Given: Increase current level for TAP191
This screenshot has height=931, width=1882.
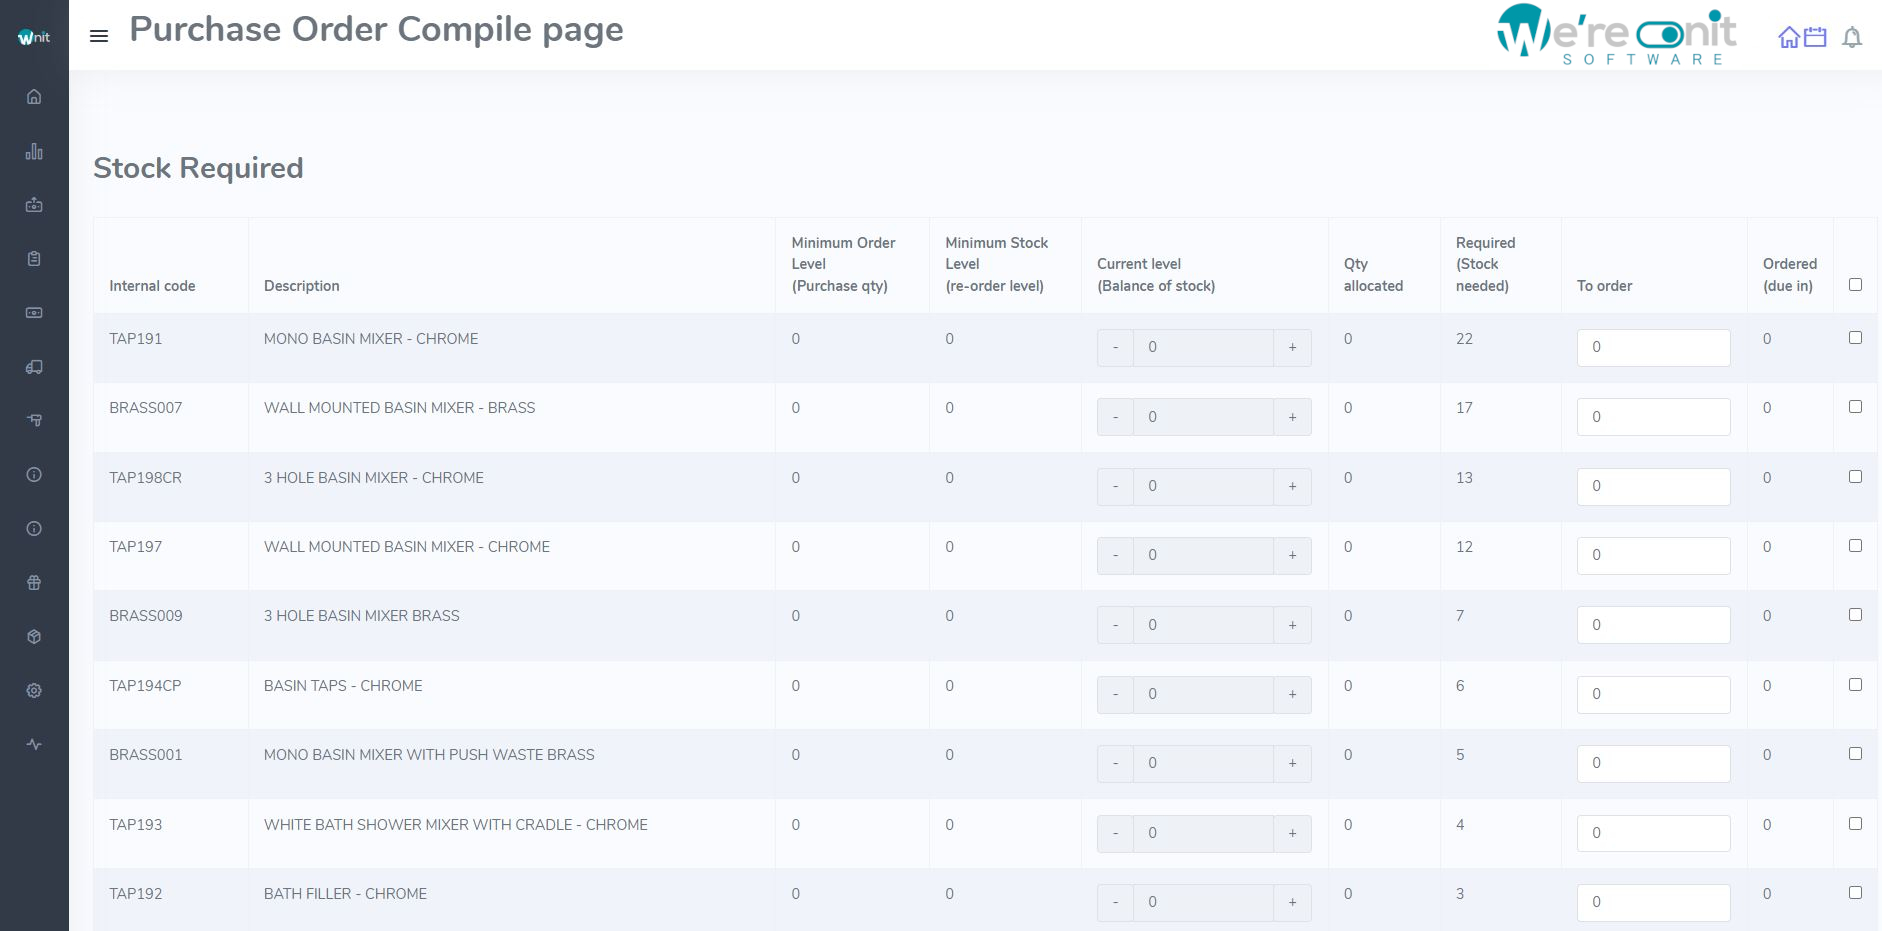Looking at the screenshot, I should pos(1292,347).
